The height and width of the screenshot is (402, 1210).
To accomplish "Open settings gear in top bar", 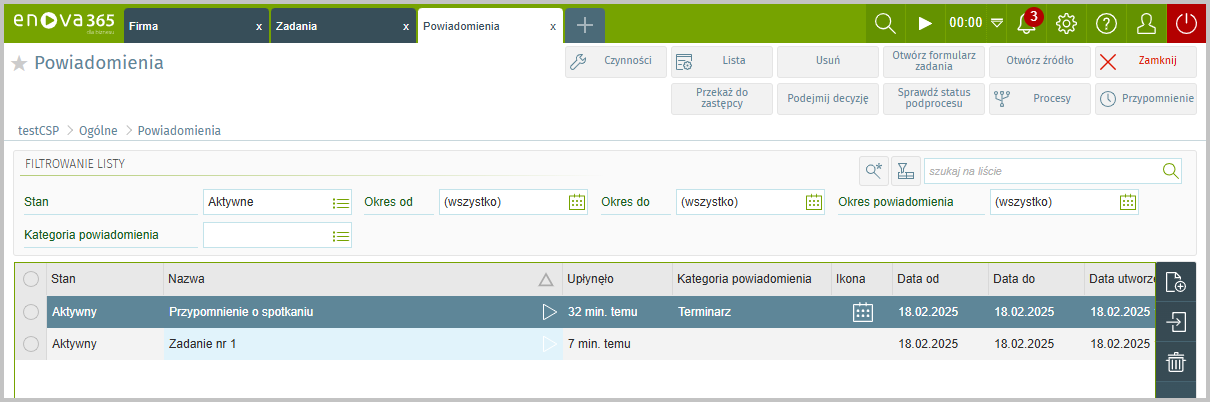I will (1067, 23).
